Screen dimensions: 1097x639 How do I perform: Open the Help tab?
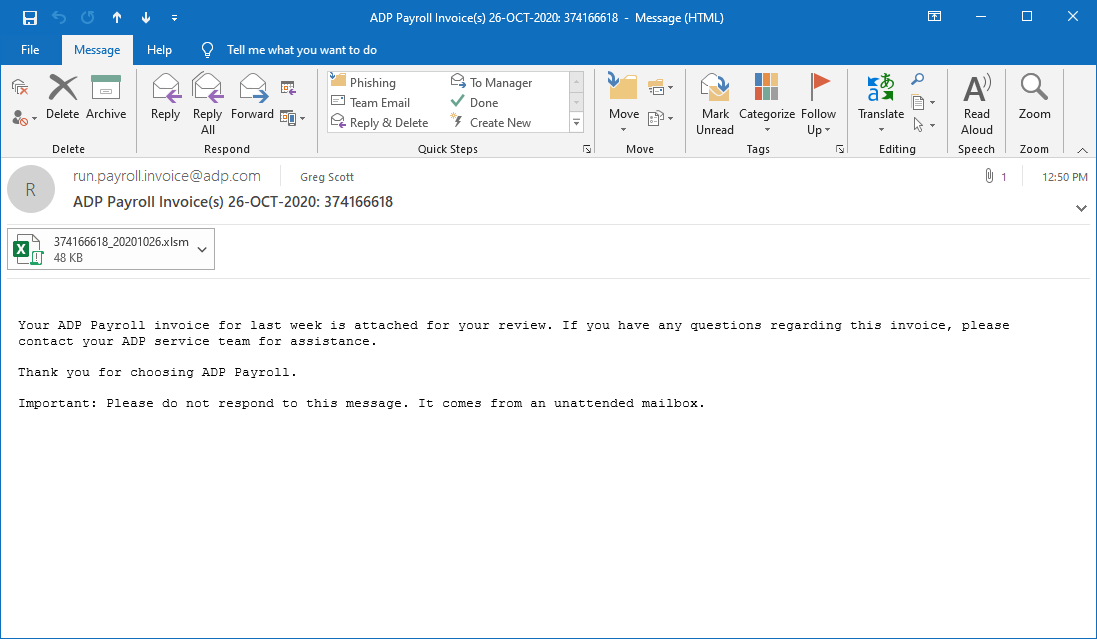159,49
